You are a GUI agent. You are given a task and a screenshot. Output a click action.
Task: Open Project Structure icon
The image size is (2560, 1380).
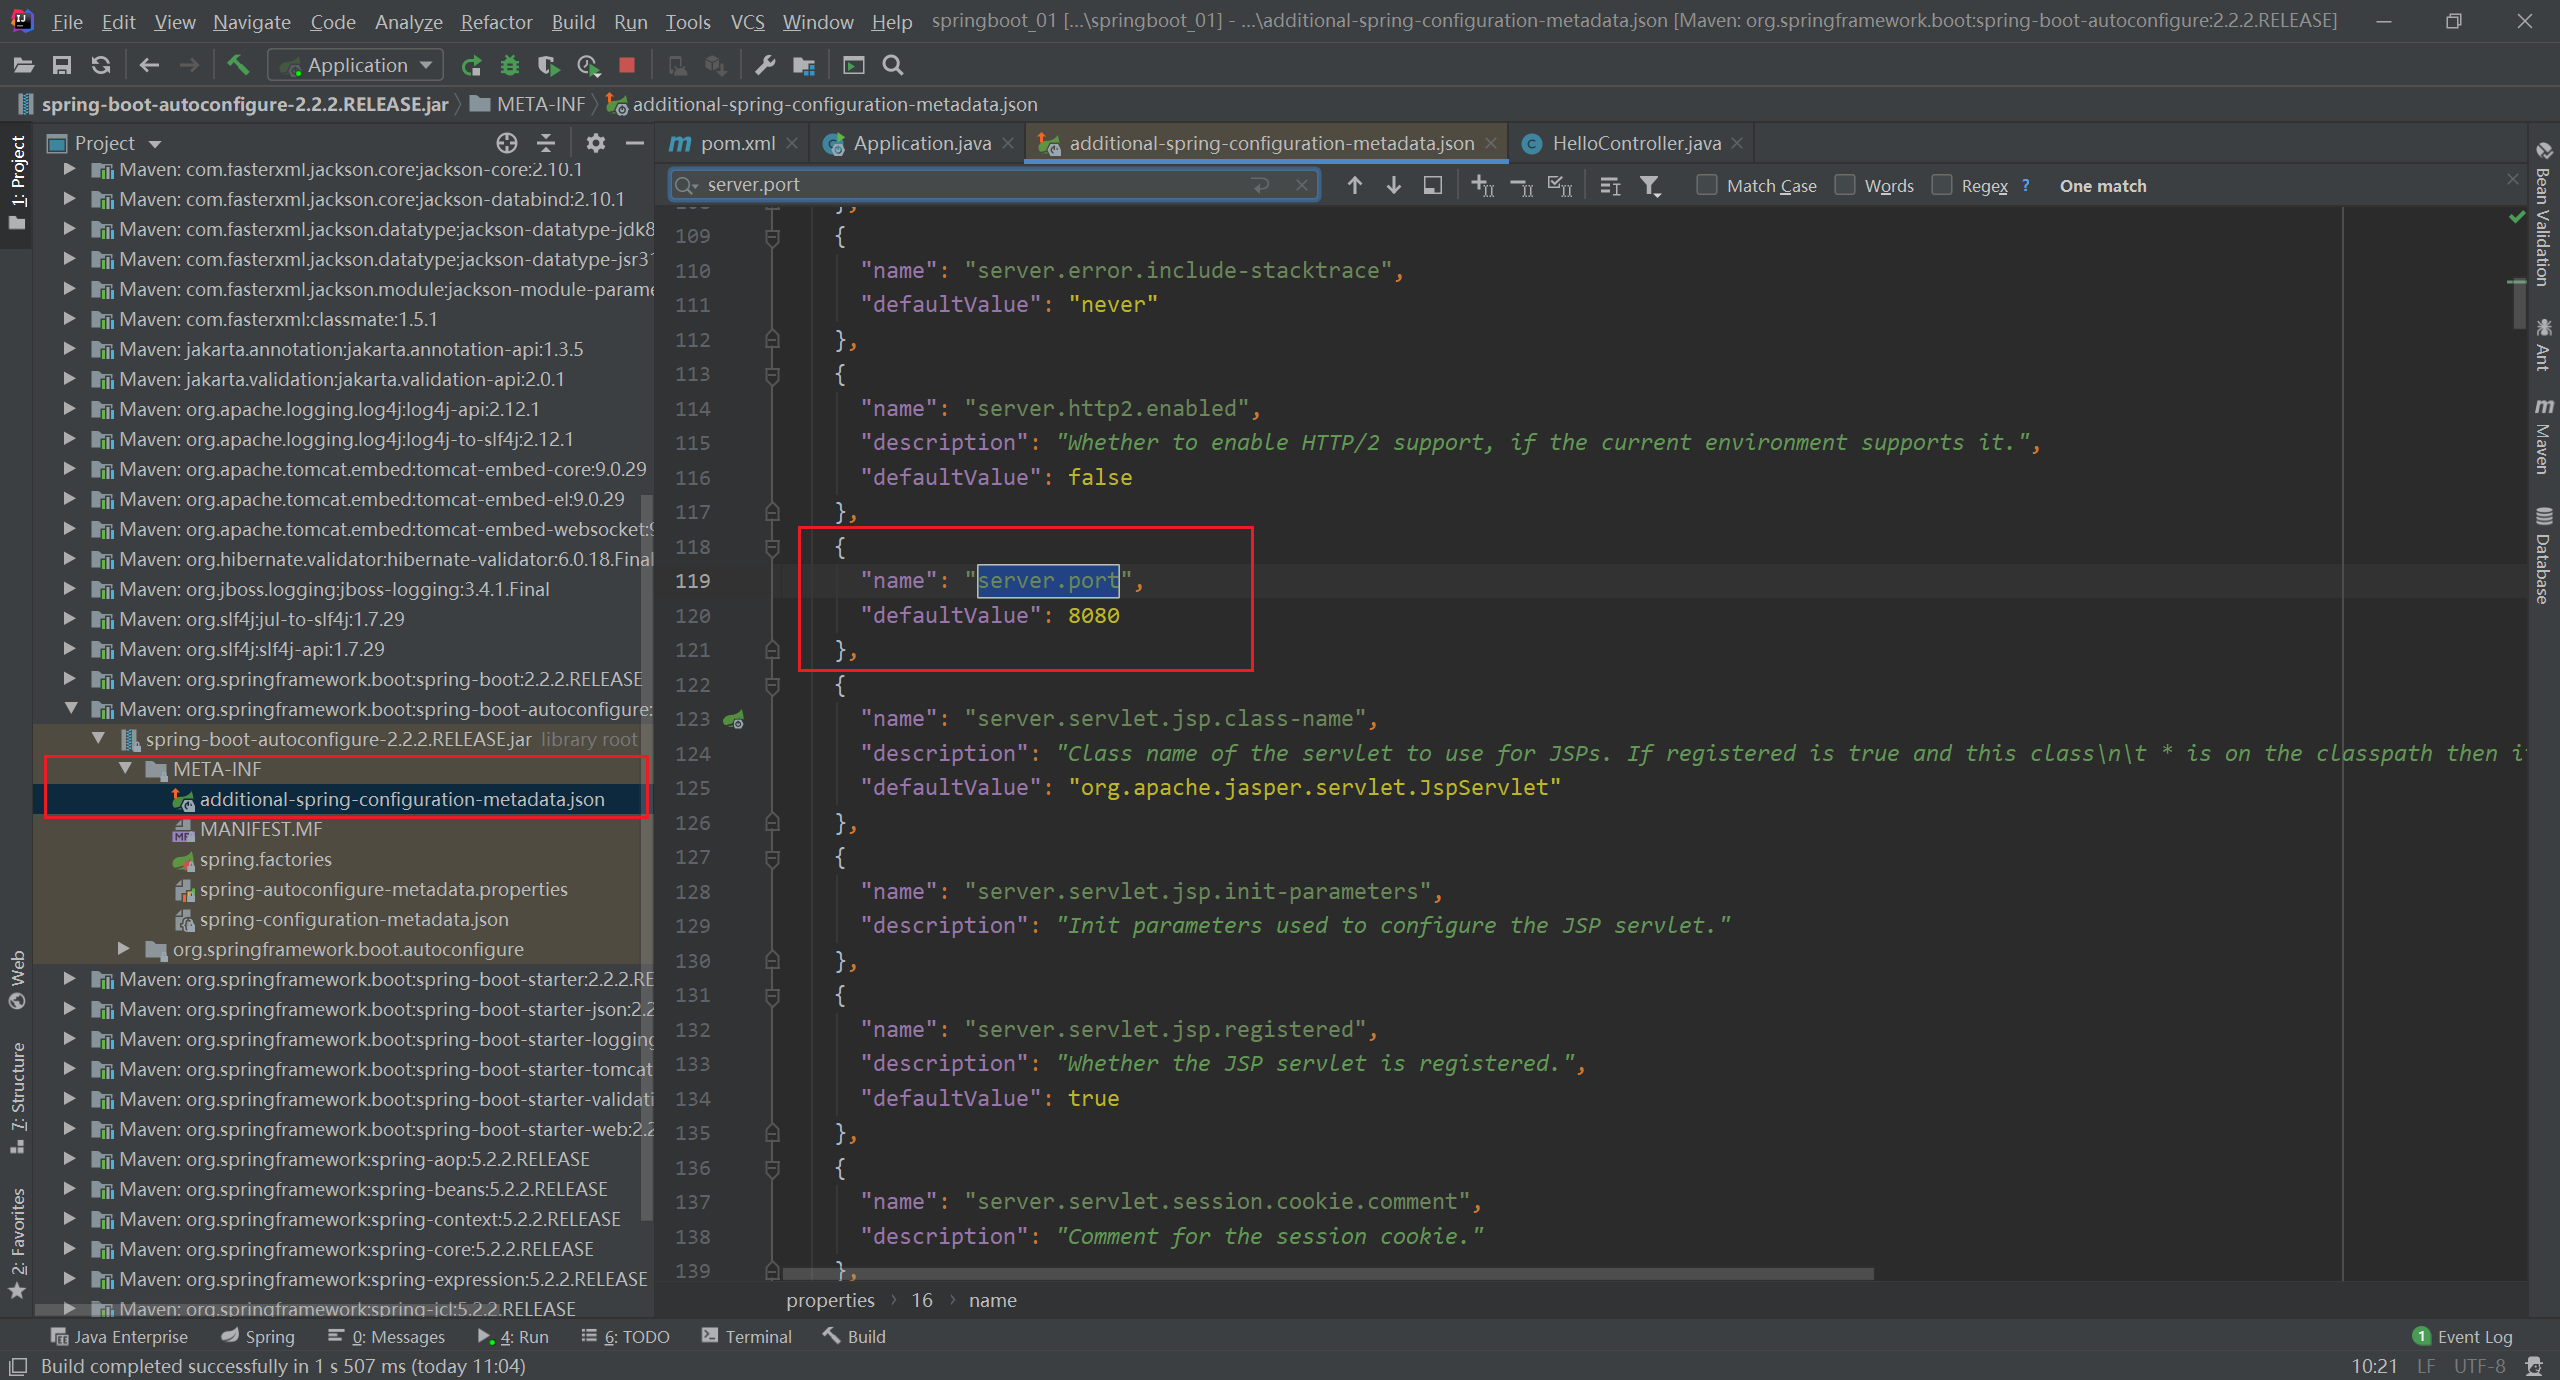804,65
